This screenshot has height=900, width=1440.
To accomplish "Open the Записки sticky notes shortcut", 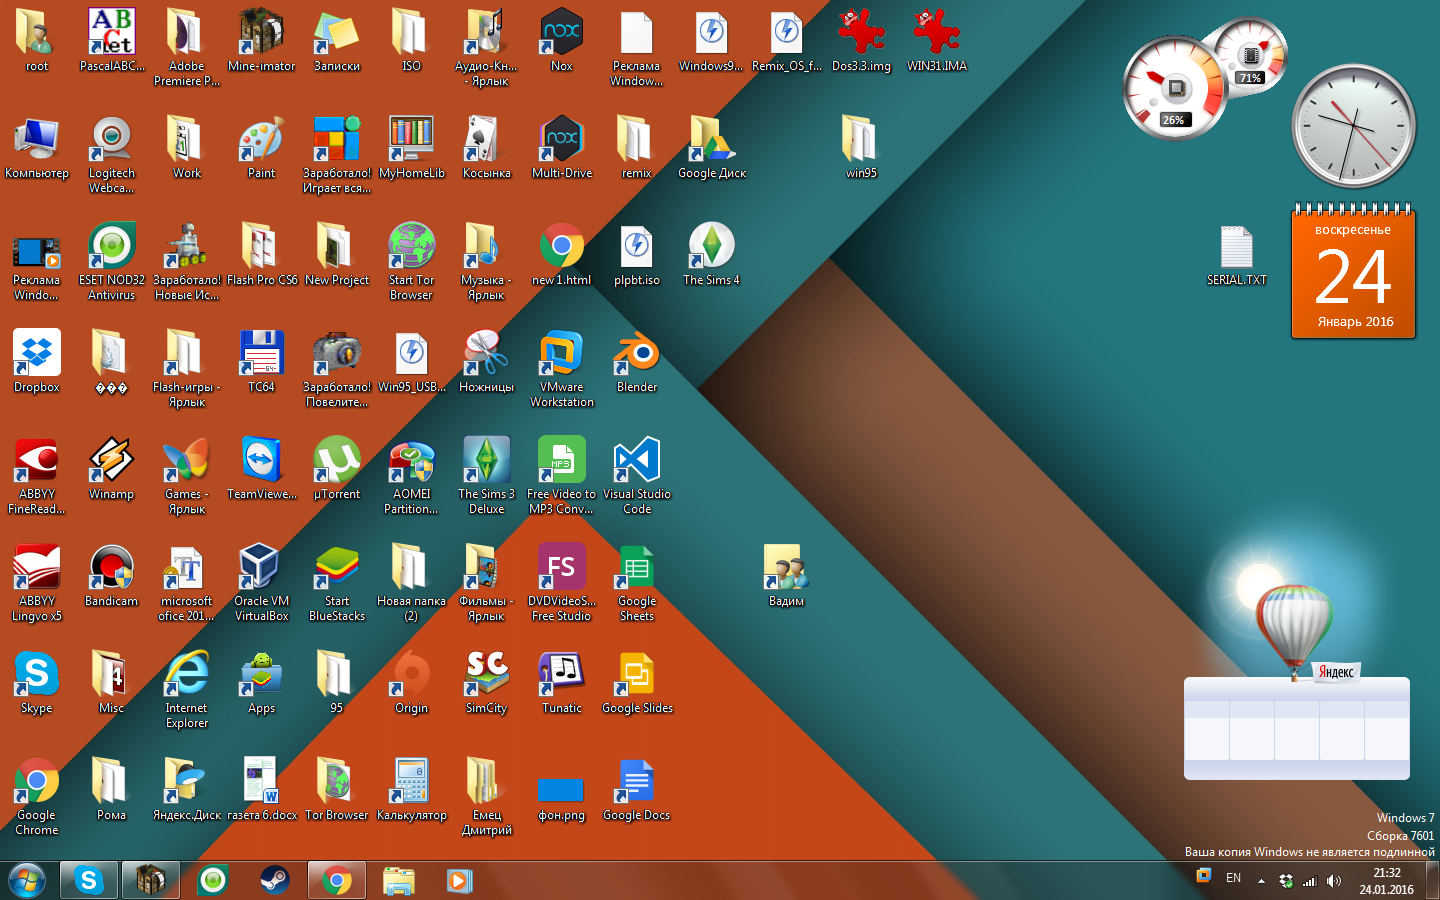I will (337, 40).
